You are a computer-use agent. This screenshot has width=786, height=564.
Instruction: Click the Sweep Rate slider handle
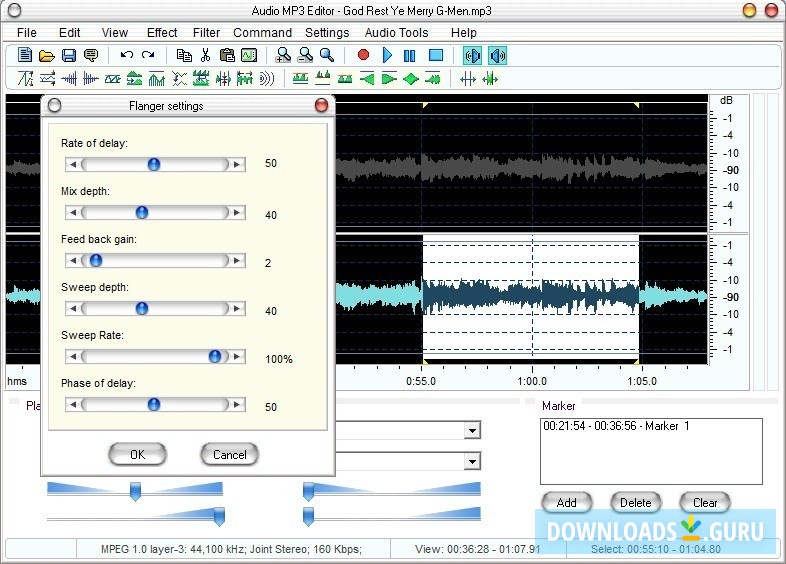(214, 356)
